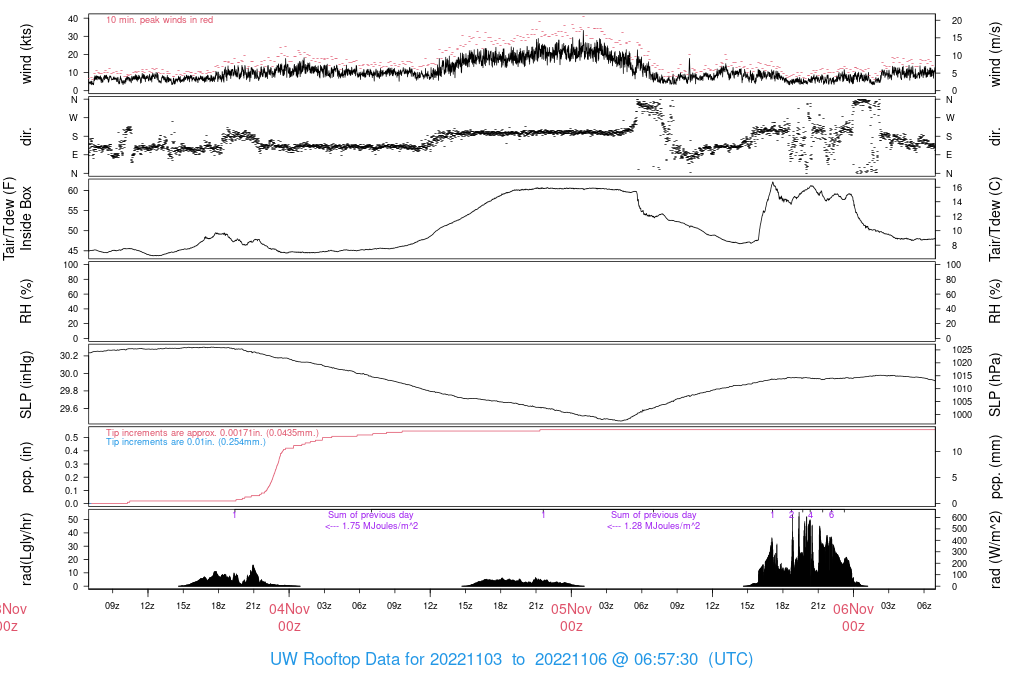
Task: Click the '29.6' tick on SLP inHg axis
Action: coord(69,409)
